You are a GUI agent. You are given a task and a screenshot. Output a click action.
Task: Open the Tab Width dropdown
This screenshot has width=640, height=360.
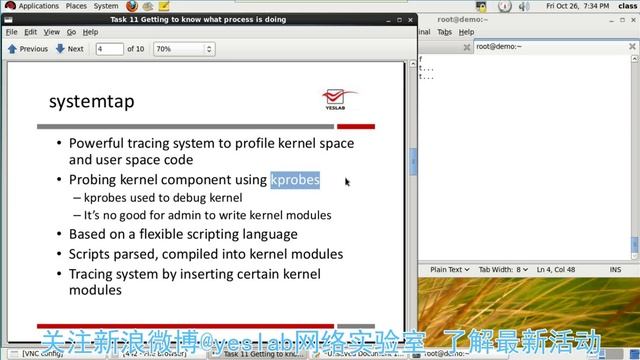tap(503, 269)
